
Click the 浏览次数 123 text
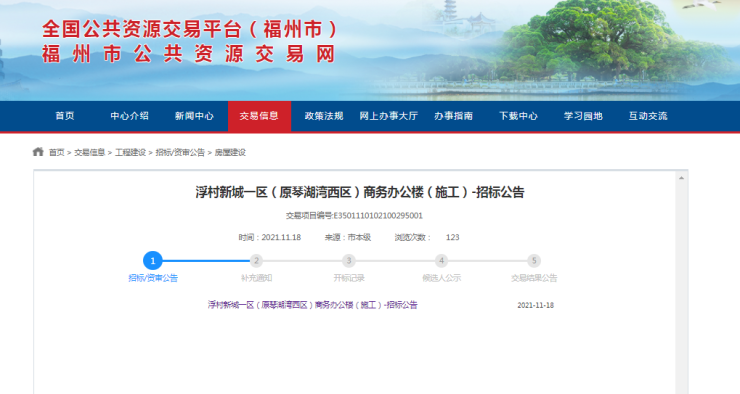(x=427, y=237)
